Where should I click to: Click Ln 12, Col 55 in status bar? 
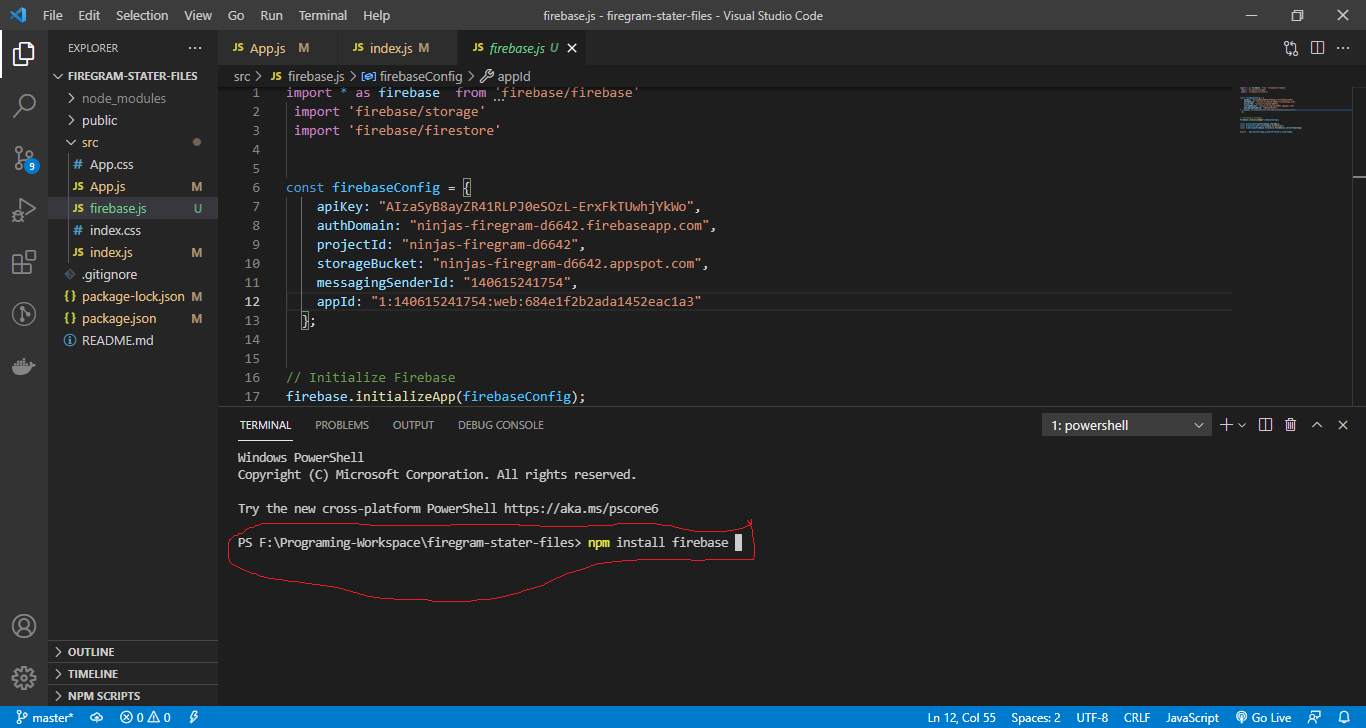(961, 717)
